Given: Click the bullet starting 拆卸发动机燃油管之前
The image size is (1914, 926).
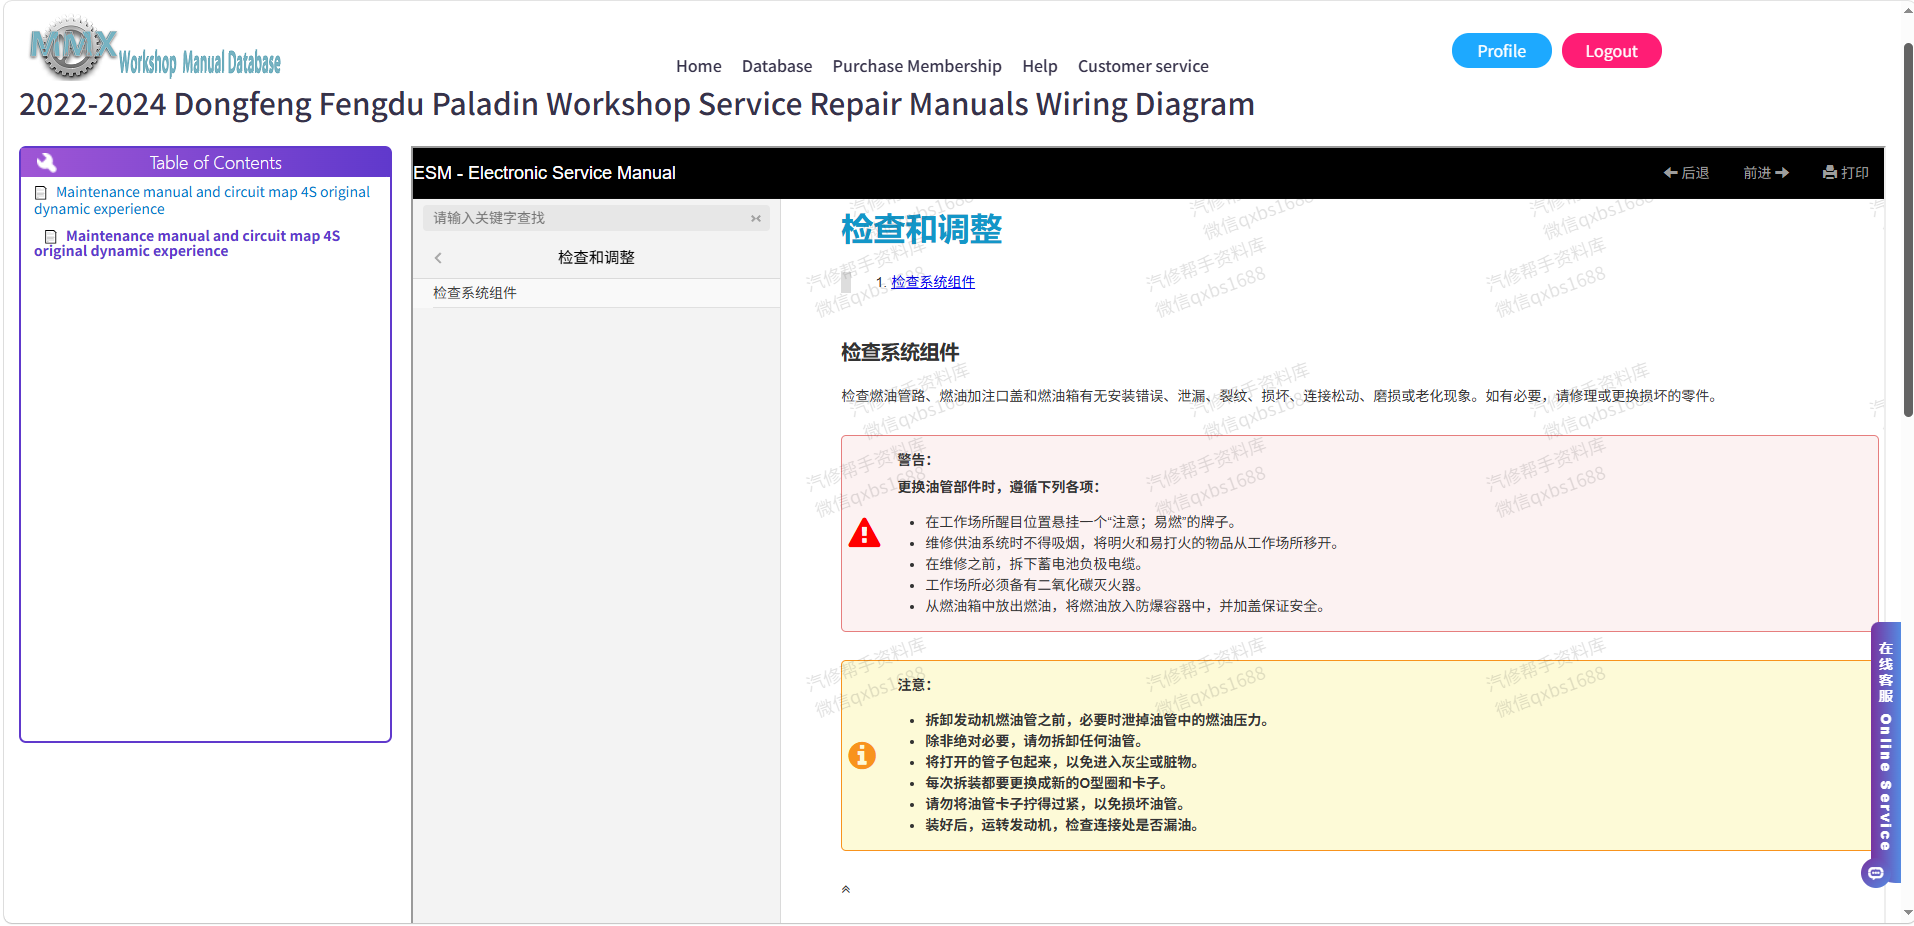Looking at the screenshot, I should point(1099,720).
